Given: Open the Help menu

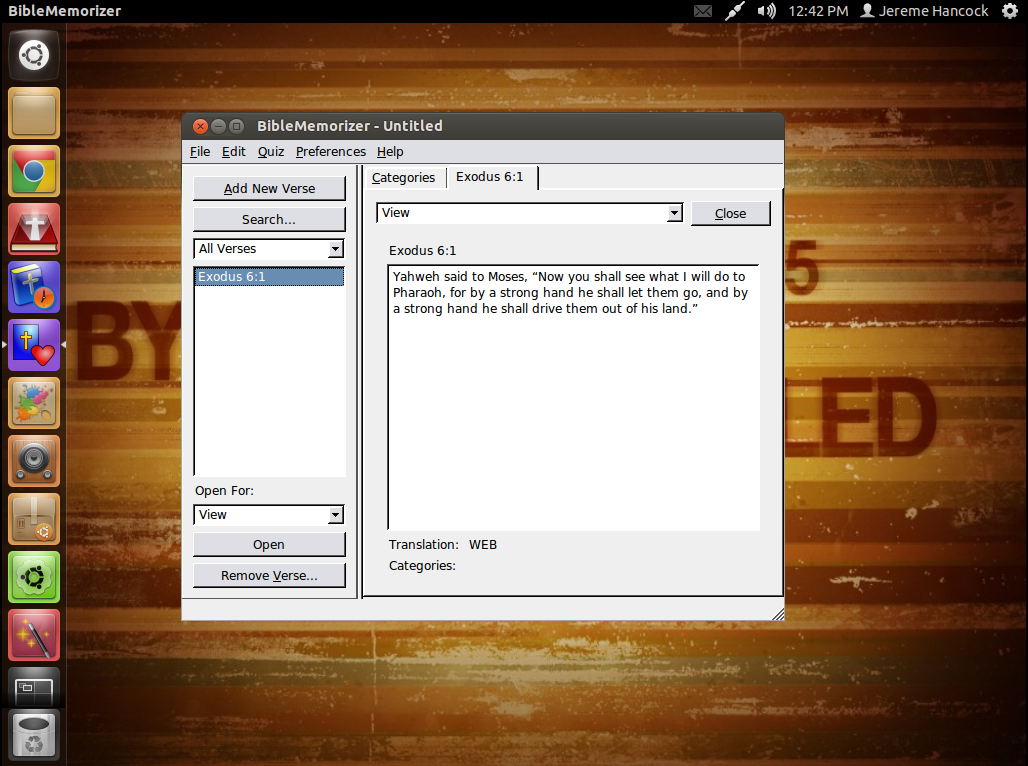Looking at the screenshot, I should 390,151.
